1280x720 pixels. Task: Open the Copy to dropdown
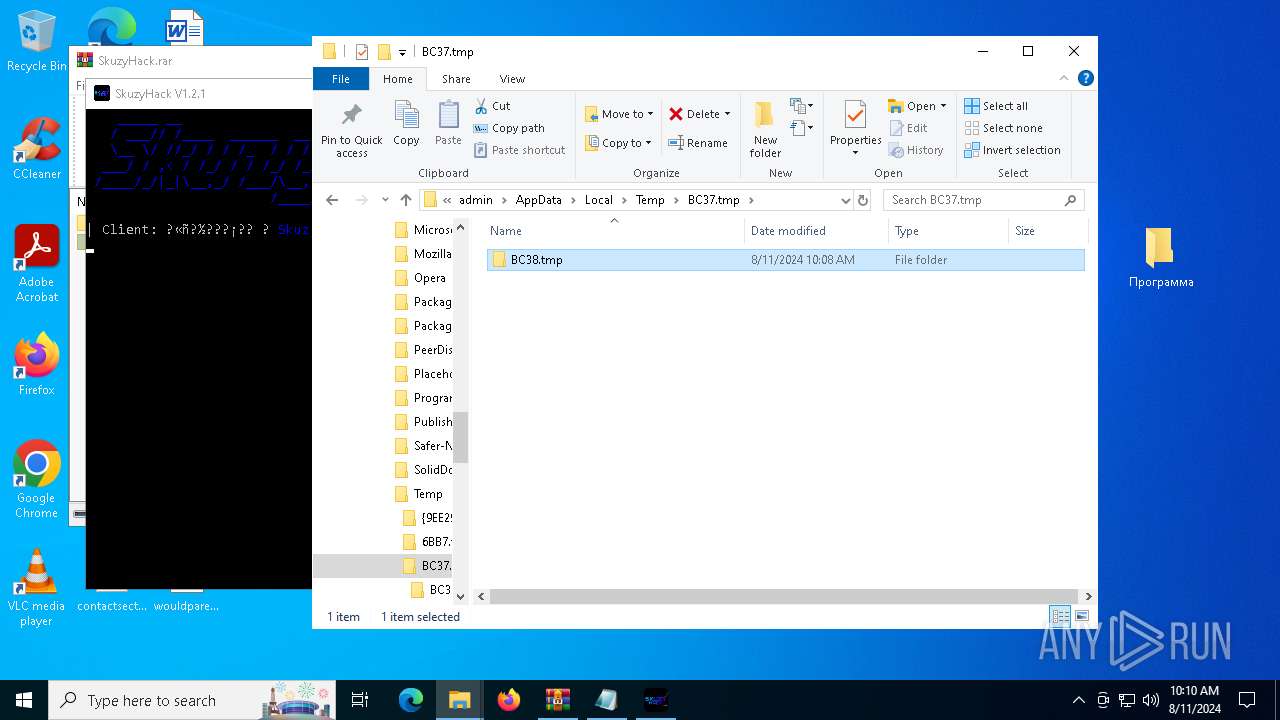pos(618,143)
